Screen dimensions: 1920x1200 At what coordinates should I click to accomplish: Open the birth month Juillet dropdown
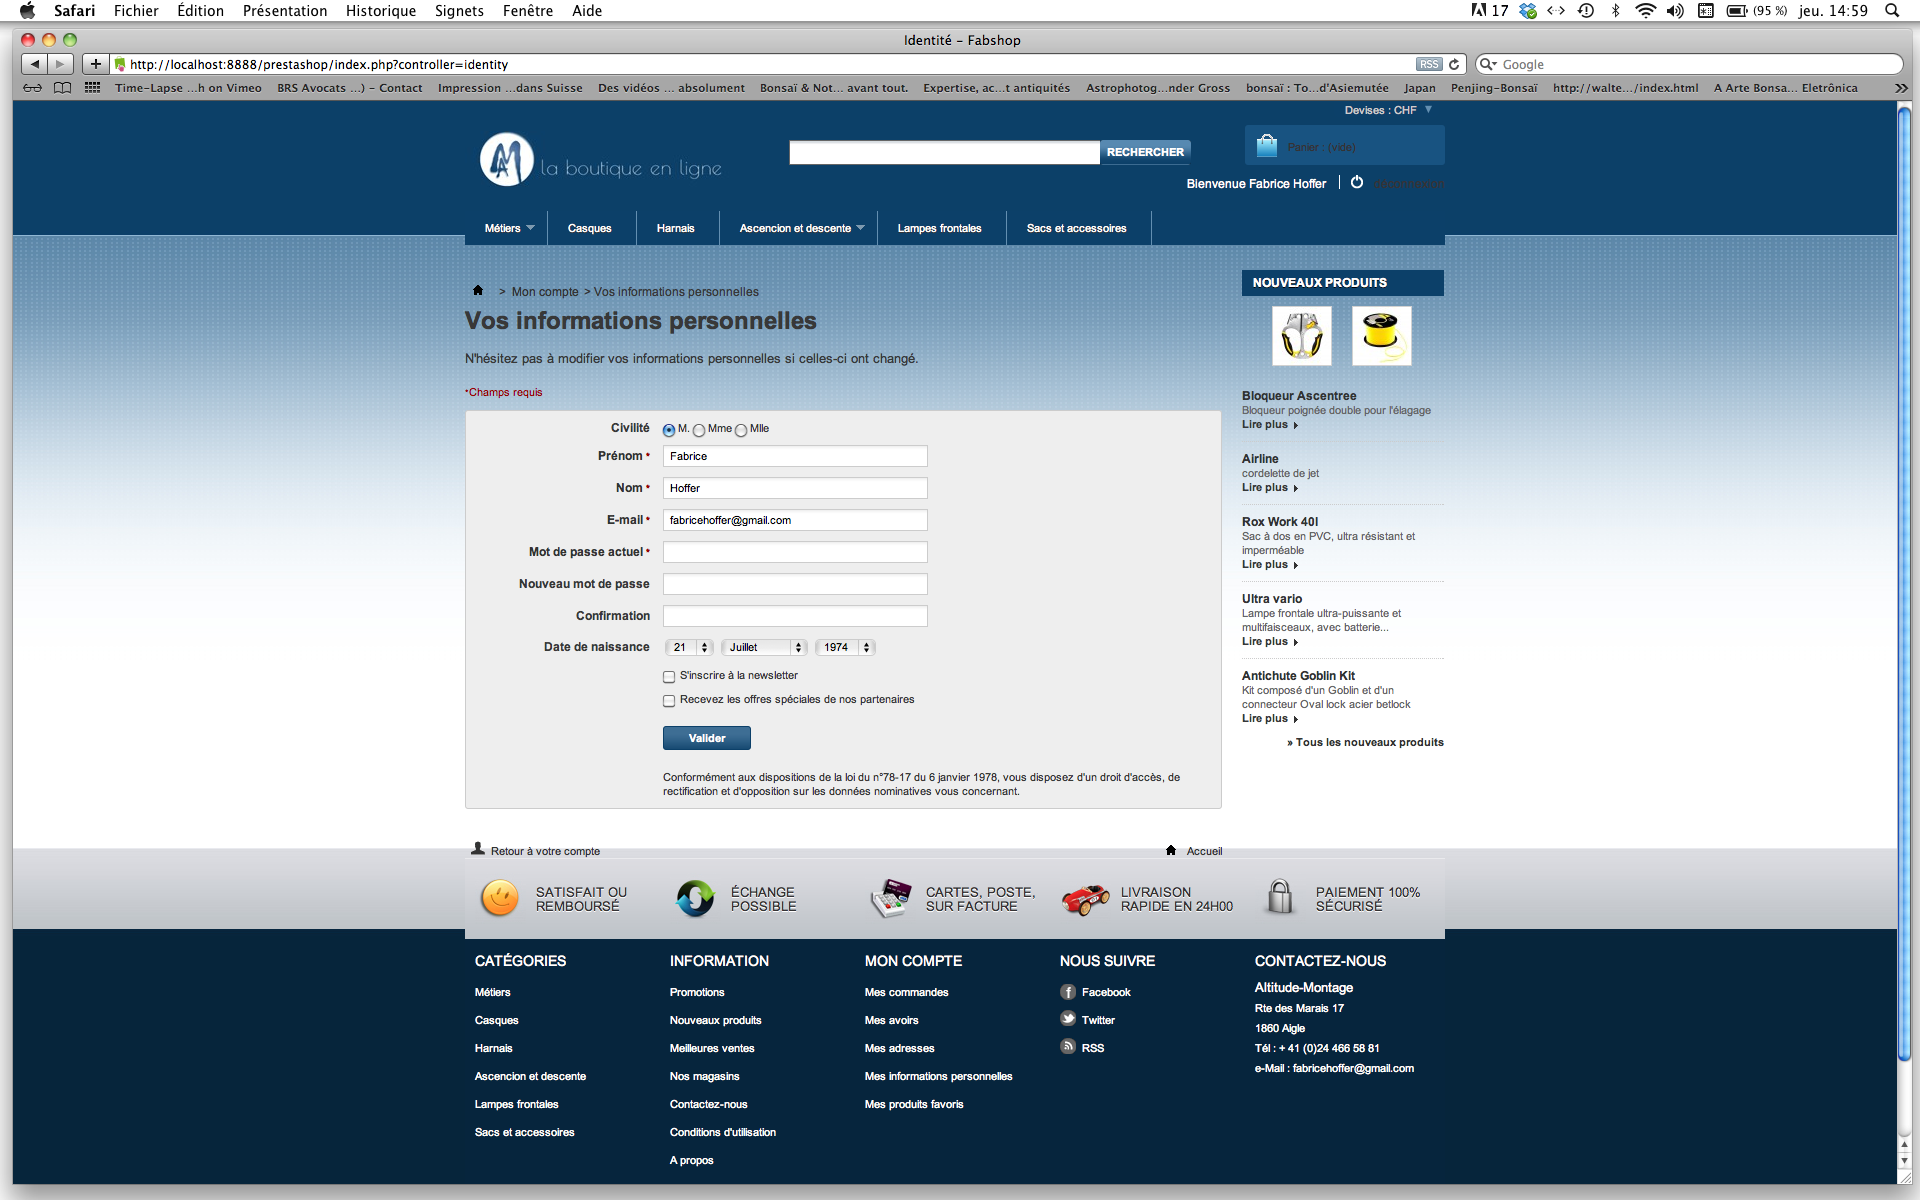click(x=764, y=647)
